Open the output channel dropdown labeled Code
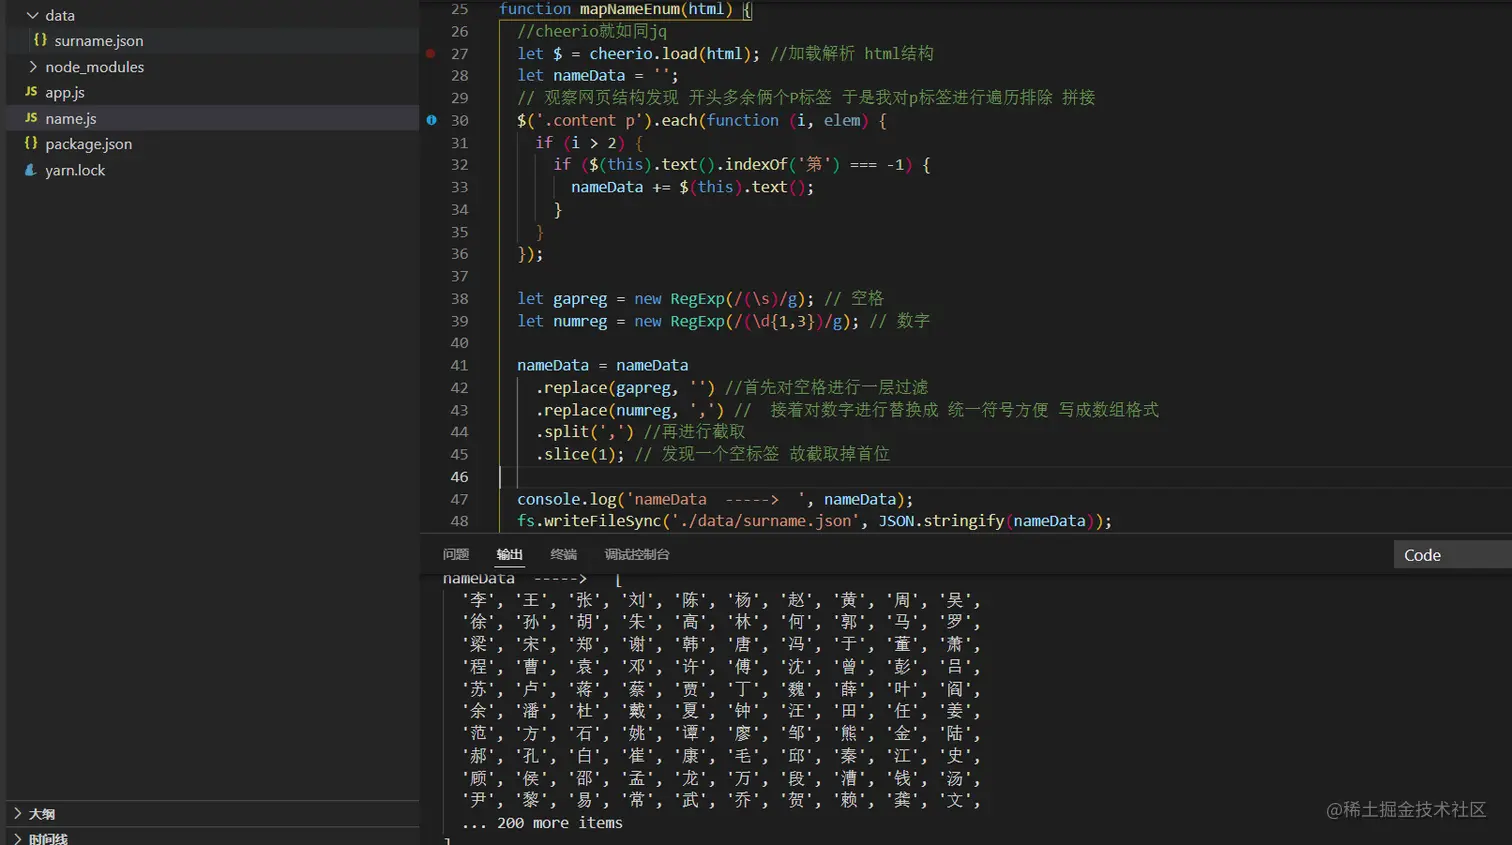This screenshot has height=845, width=1512. pos(1452,555)
